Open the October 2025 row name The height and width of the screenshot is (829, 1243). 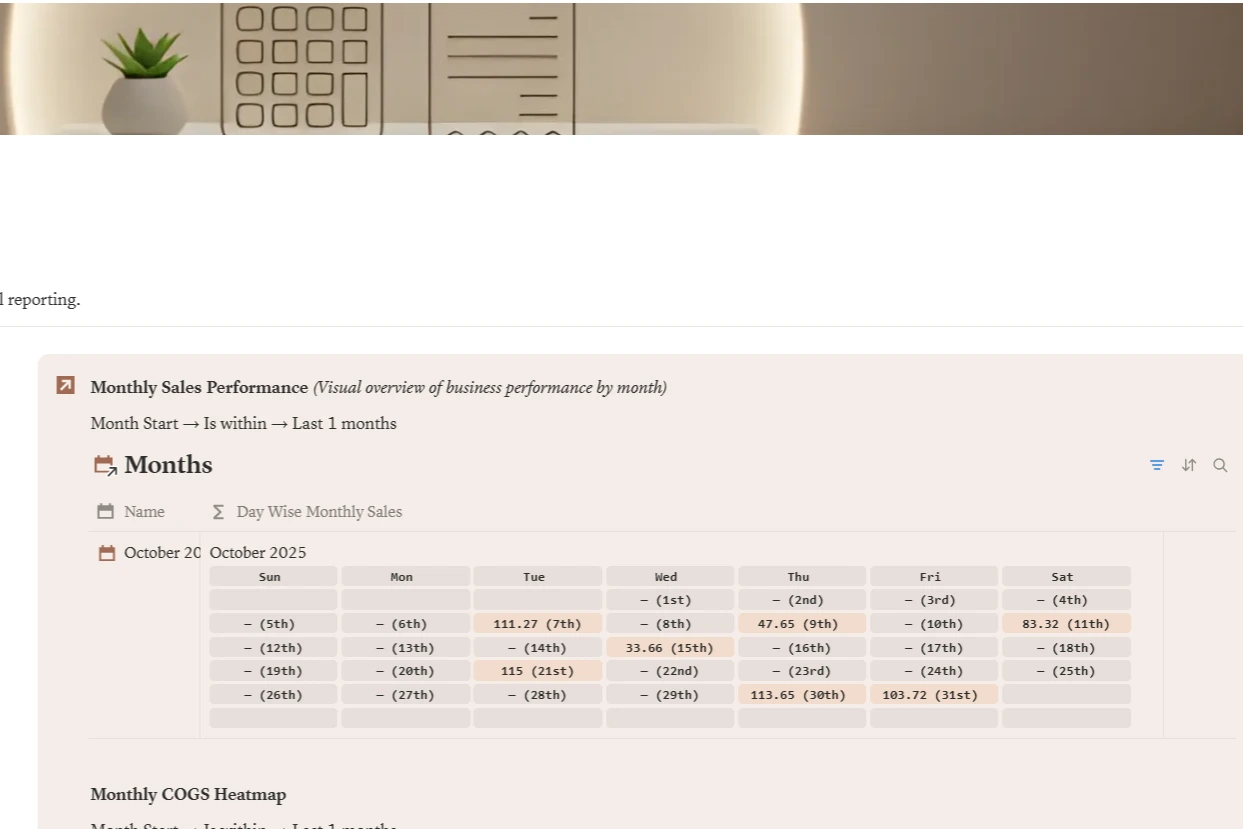[x=162, y=553]
